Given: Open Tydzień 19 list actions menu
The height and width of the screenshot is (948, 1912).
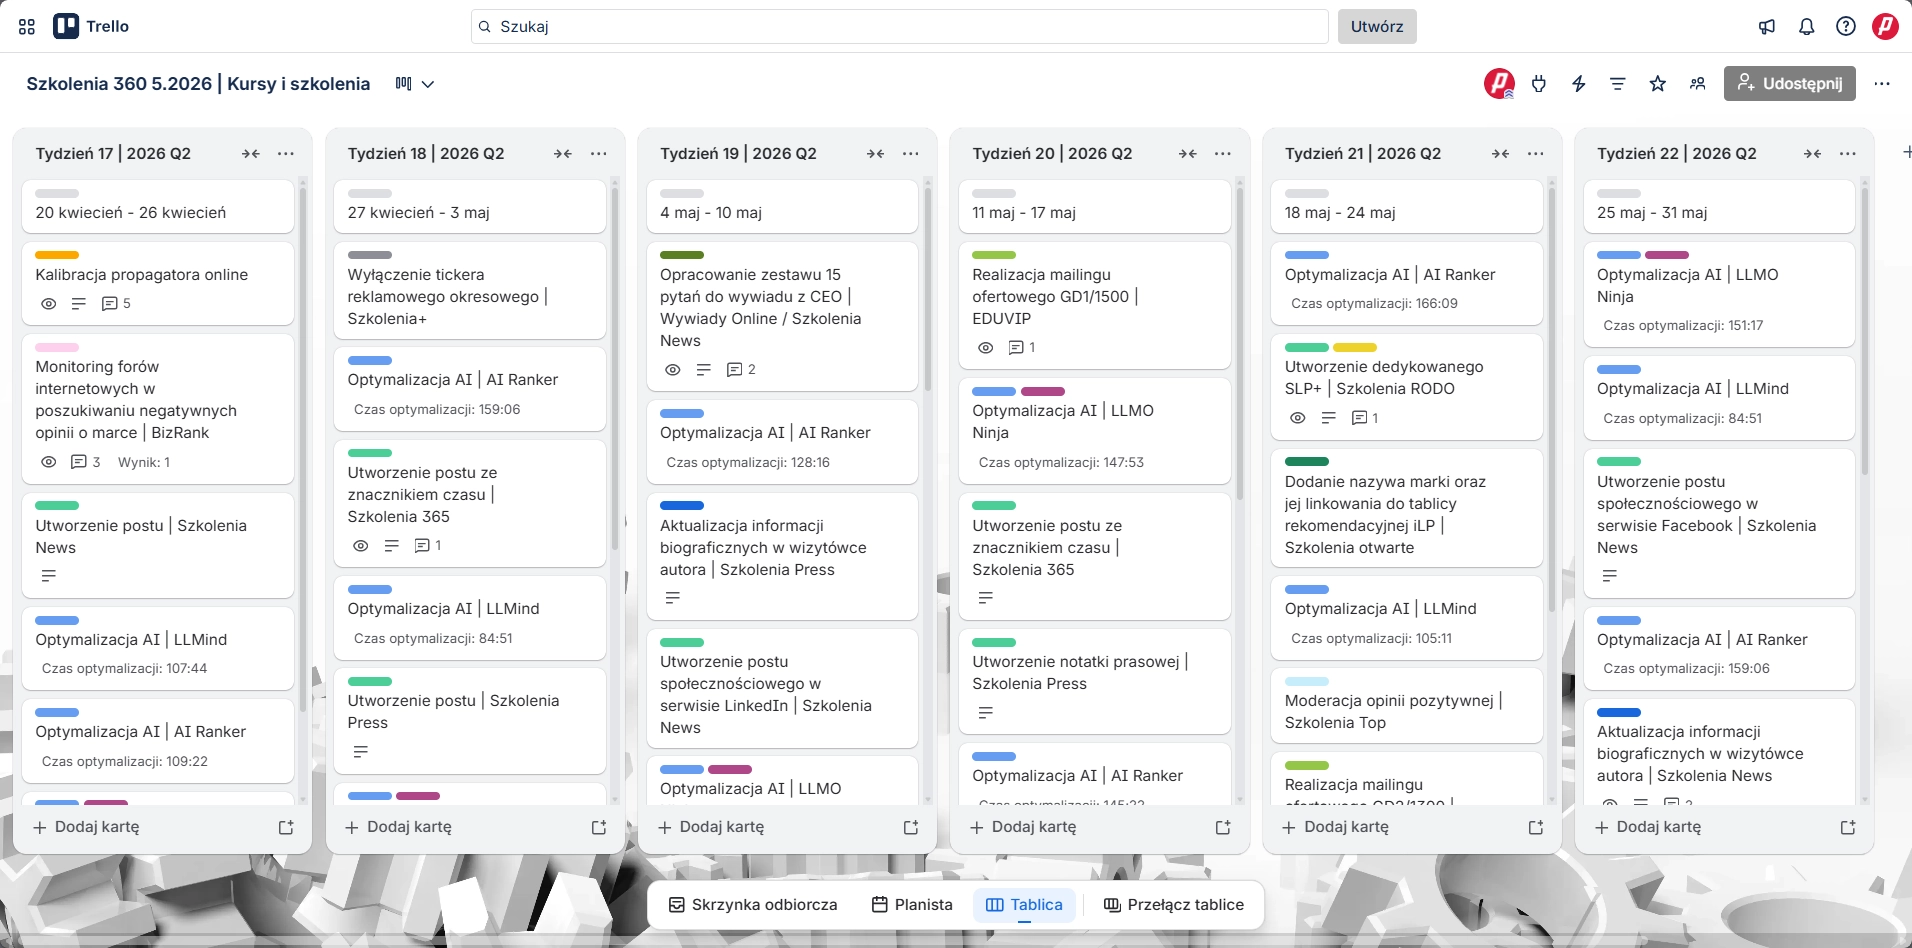Looking at the screenshot, I should click(x=911, y=154).
